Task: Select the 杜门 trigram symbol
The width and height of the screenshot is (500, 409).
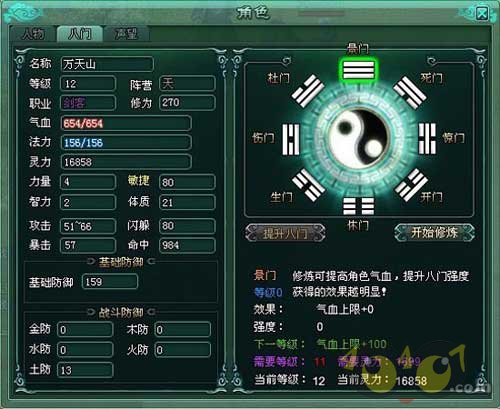Action: (308, 91)
